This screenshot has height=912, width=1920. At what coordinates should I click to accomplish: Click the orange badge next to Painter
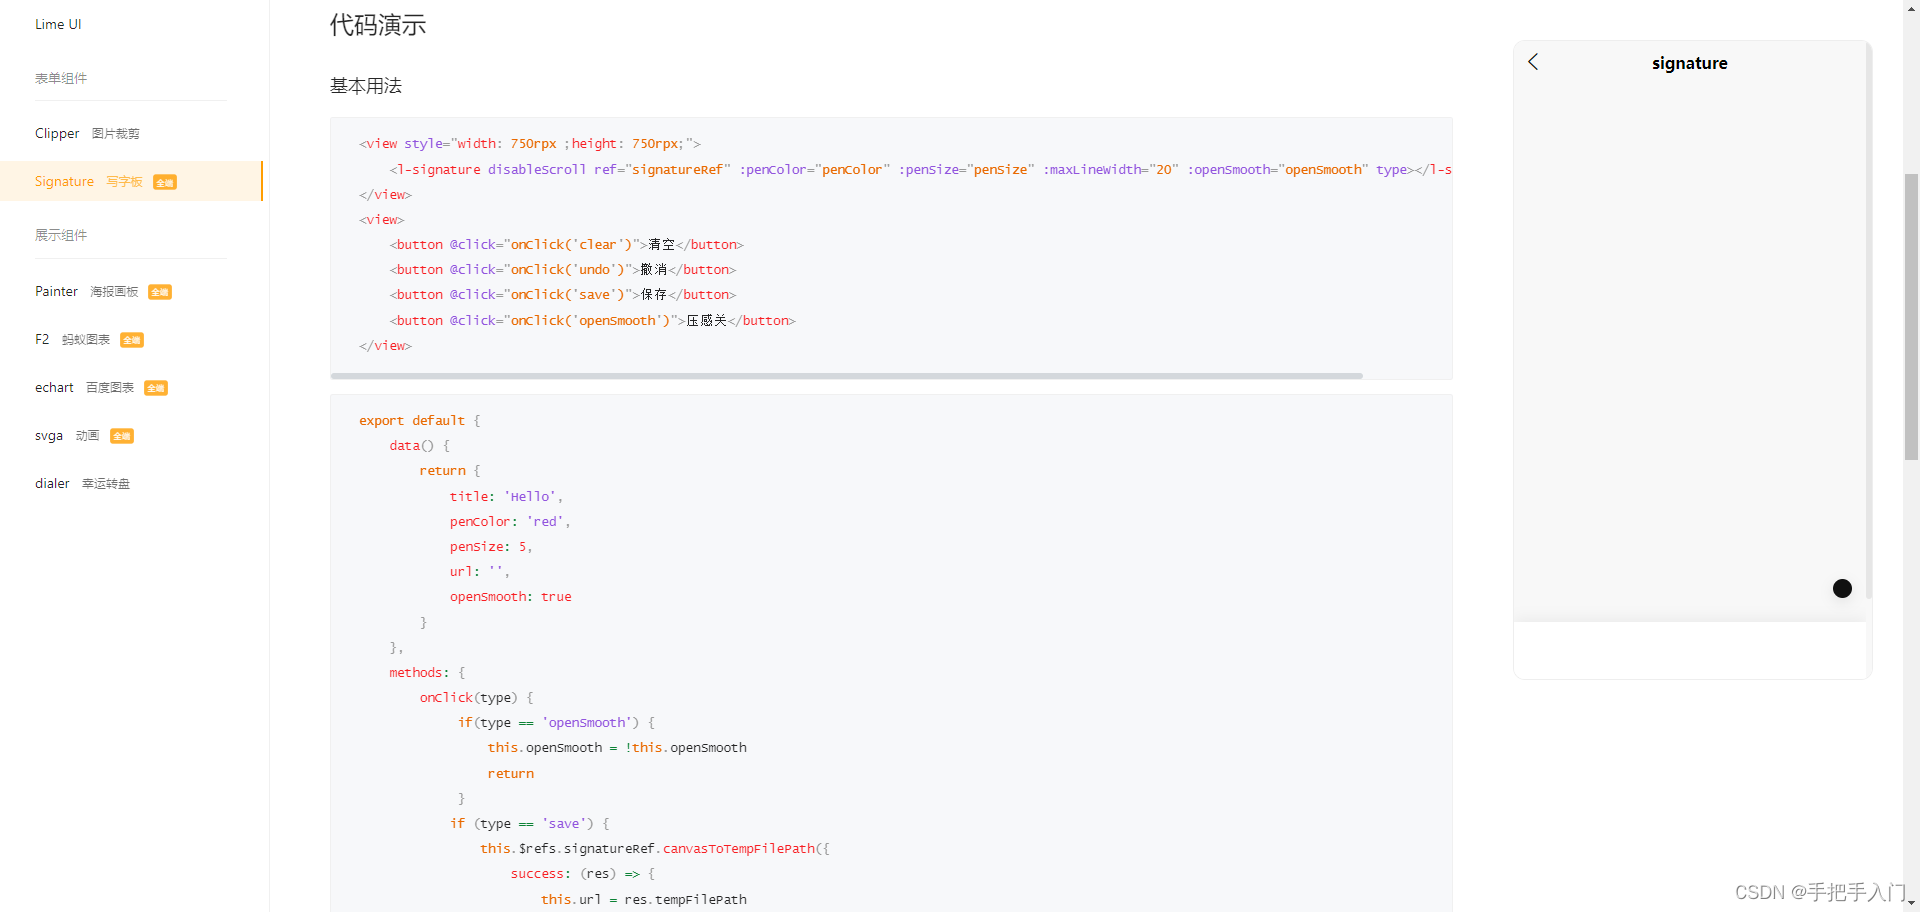pyautogui.click(x=160, y=292)
